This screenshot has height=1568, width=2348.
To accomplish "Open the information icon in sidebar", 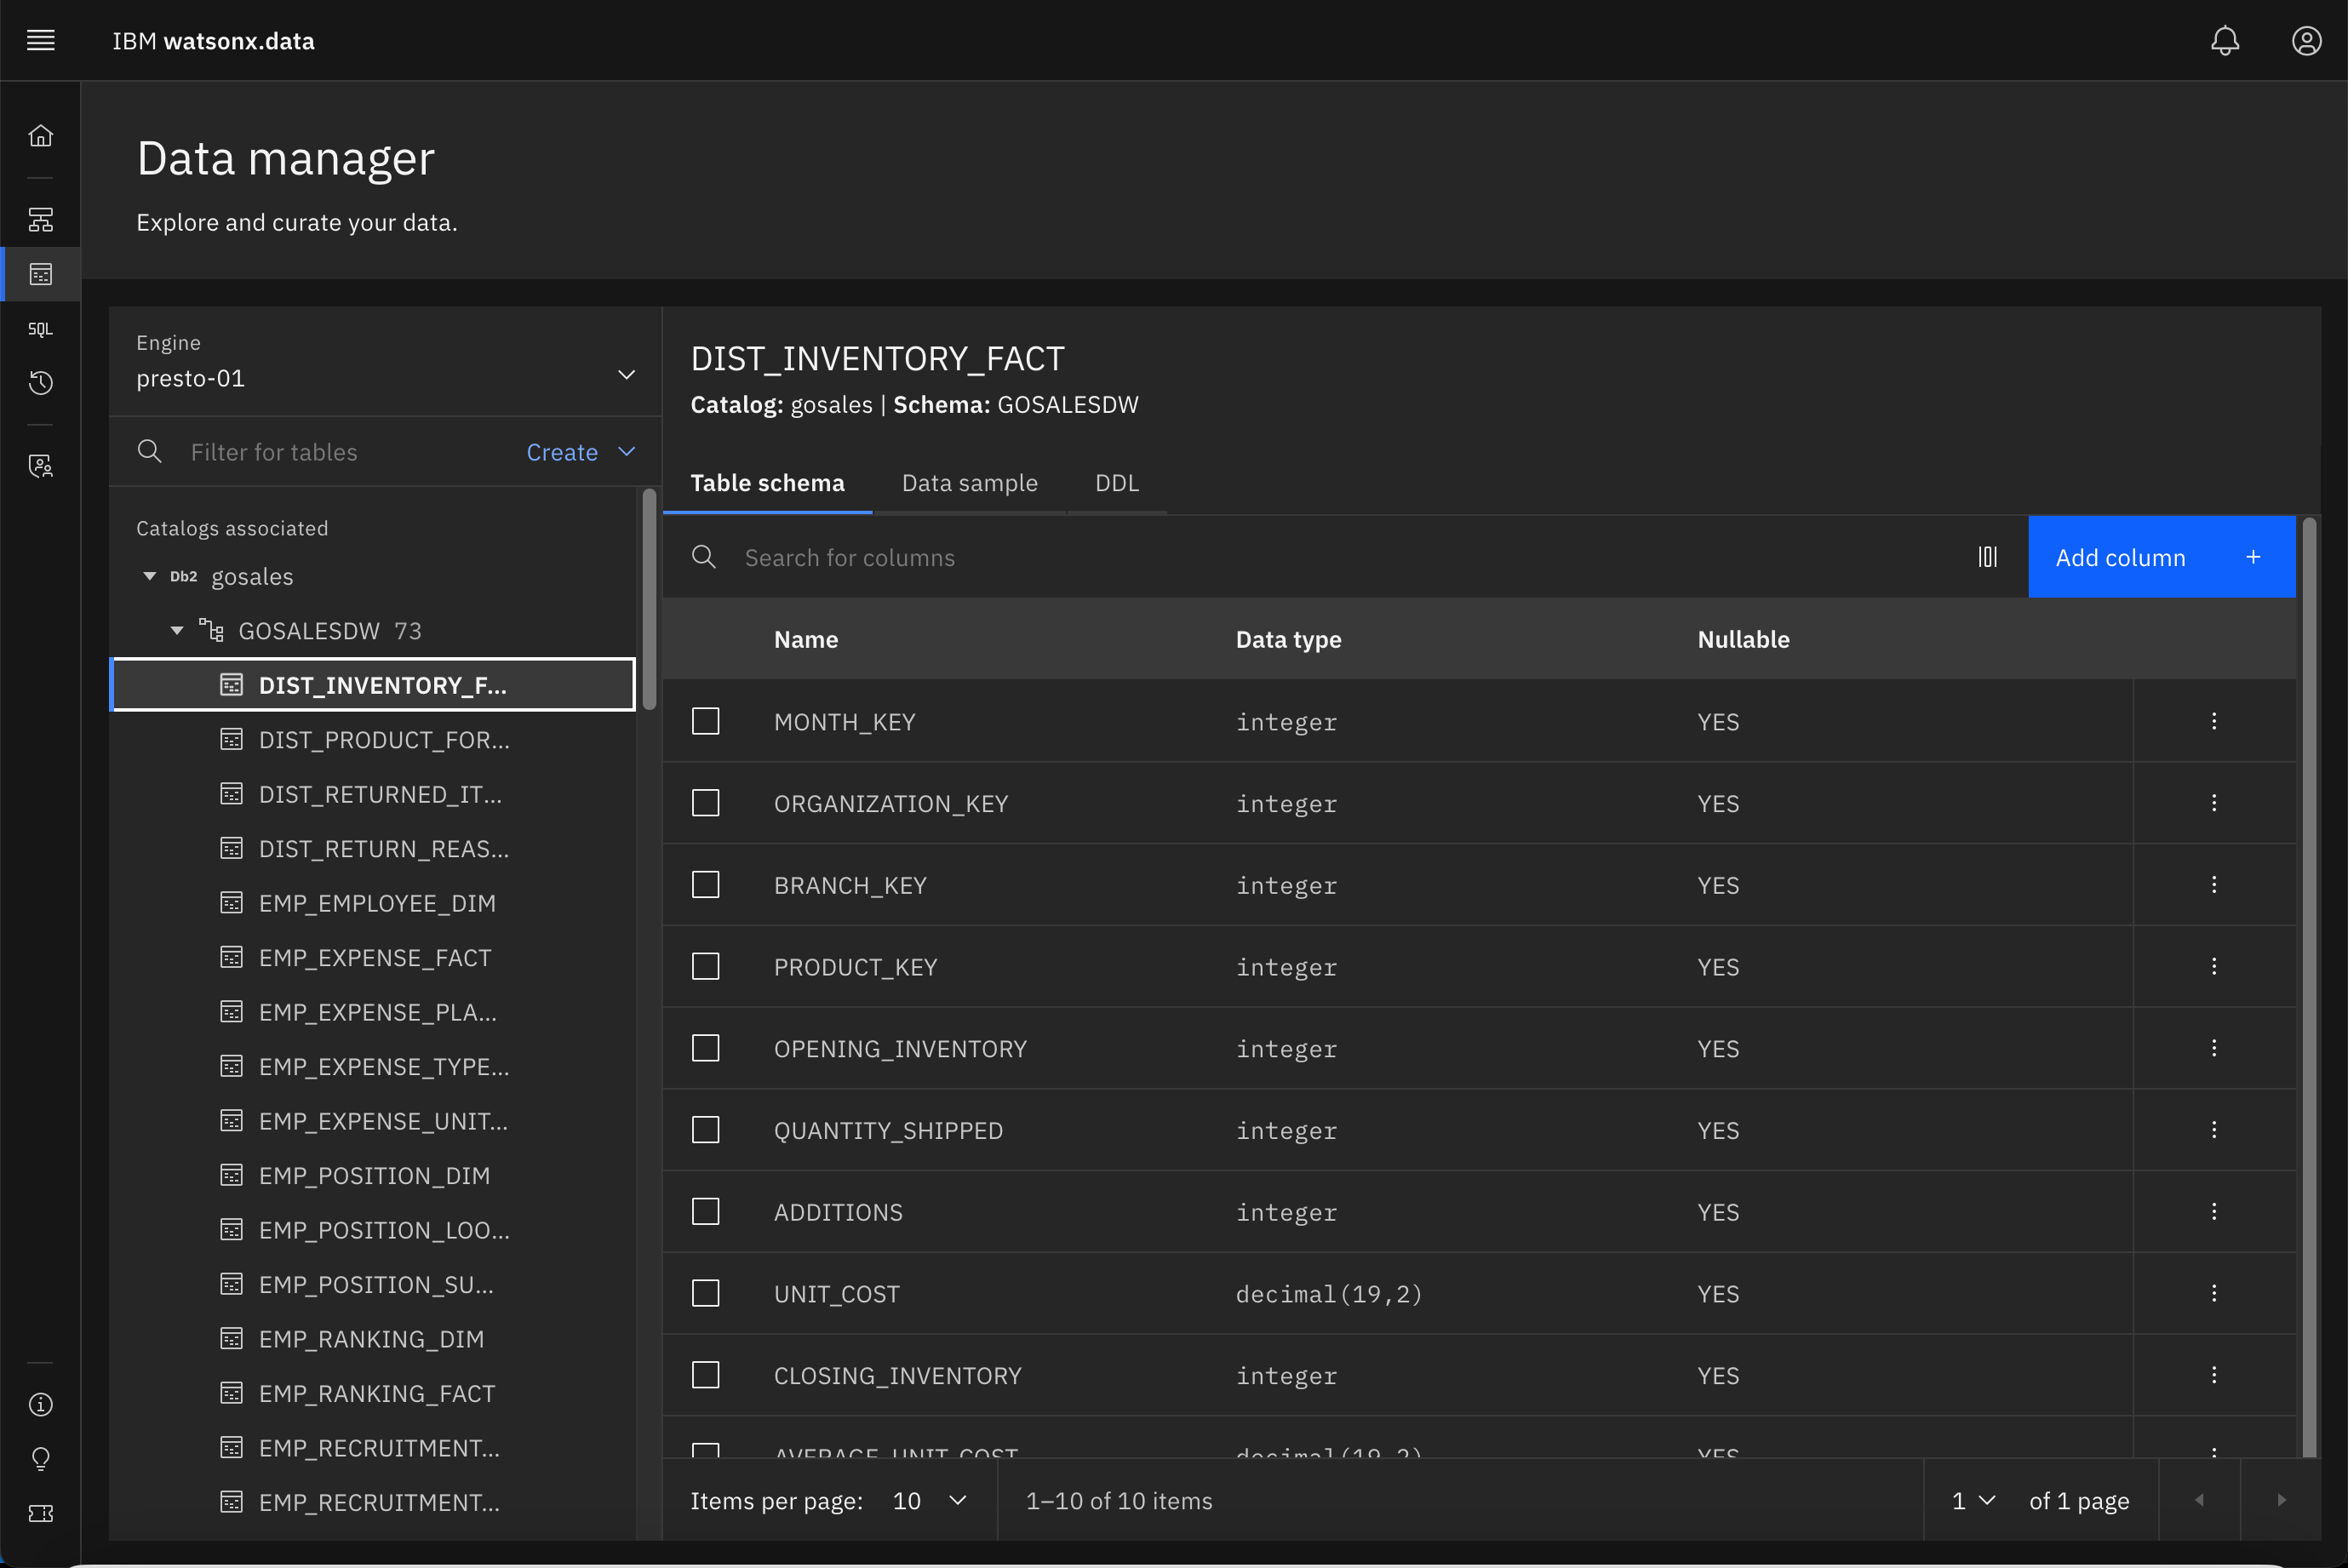I will (41, 1404).
